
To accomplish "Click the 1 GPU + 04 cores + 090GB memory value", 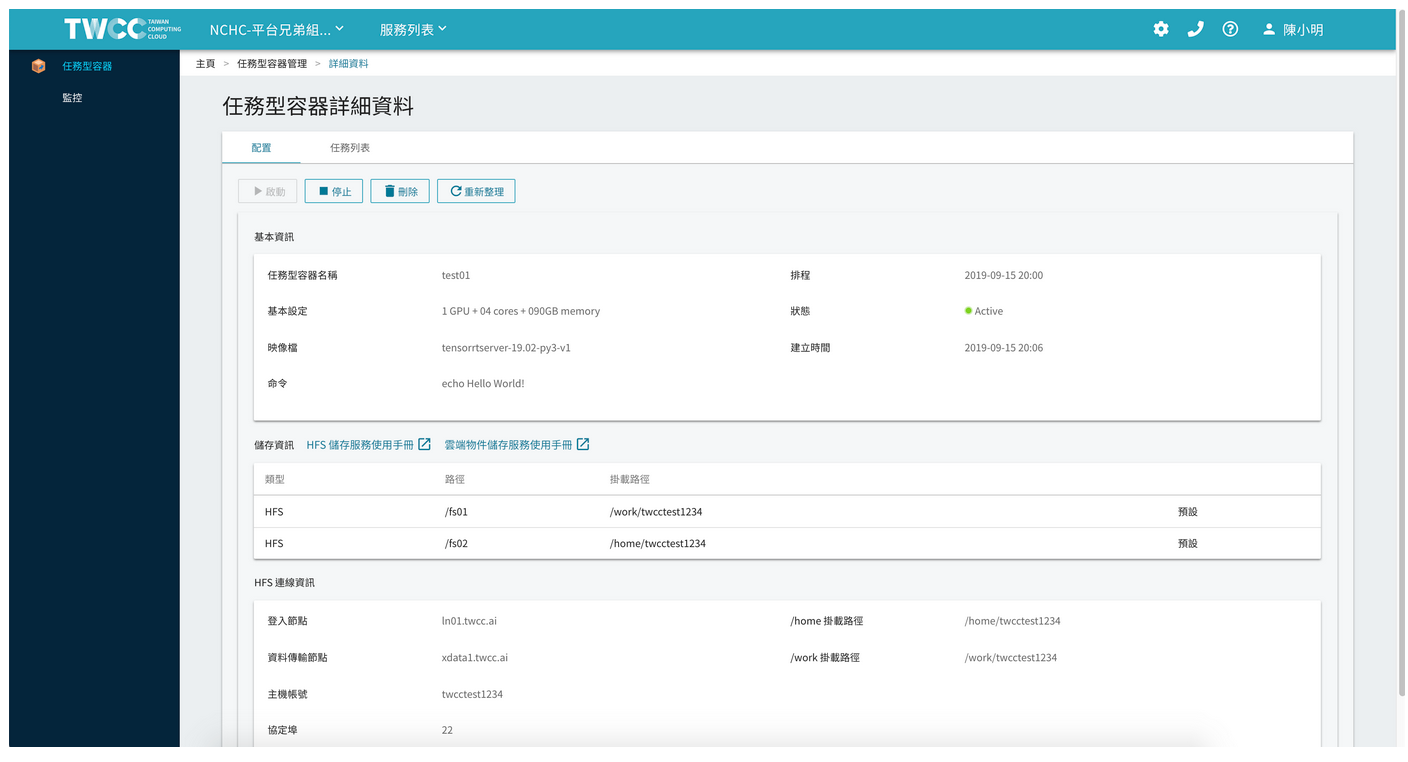I will tap(521, 311).
